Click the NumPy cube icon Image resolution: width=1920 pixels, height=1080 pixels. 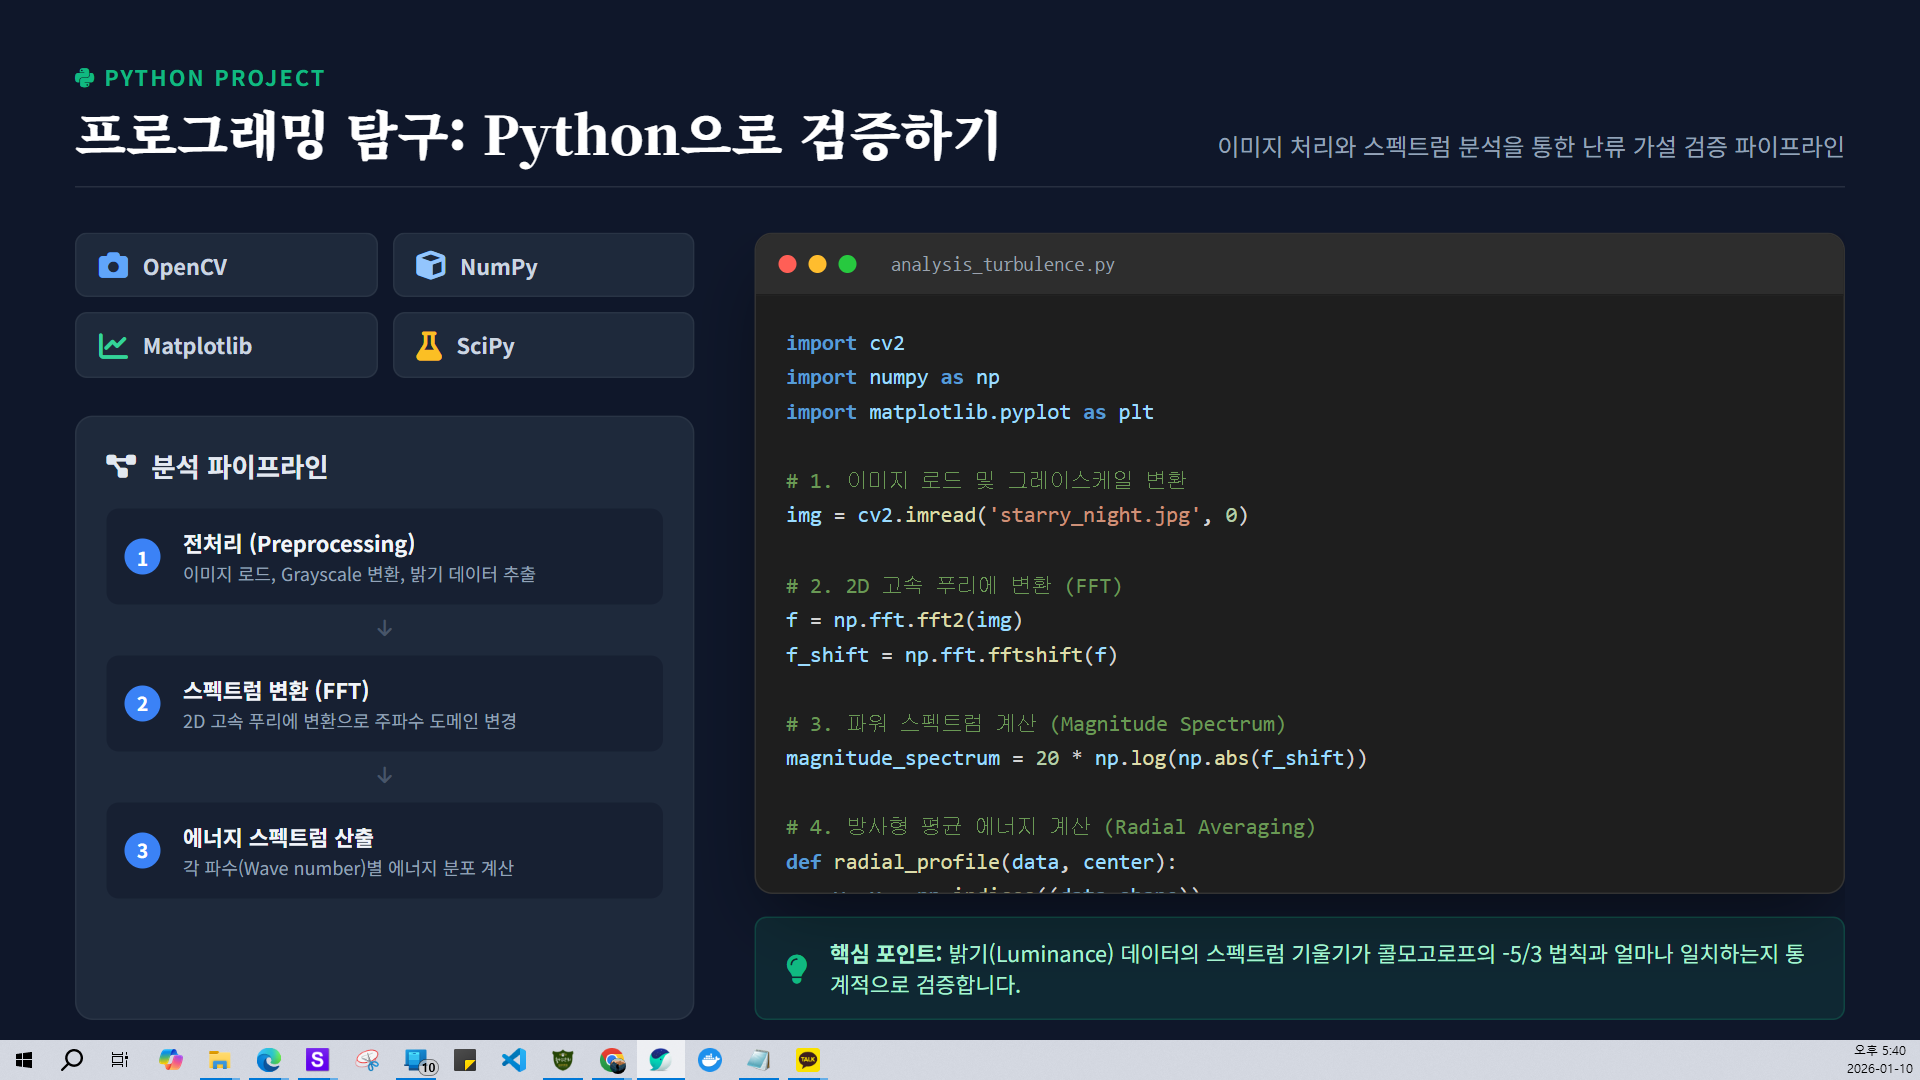[430, 266]
